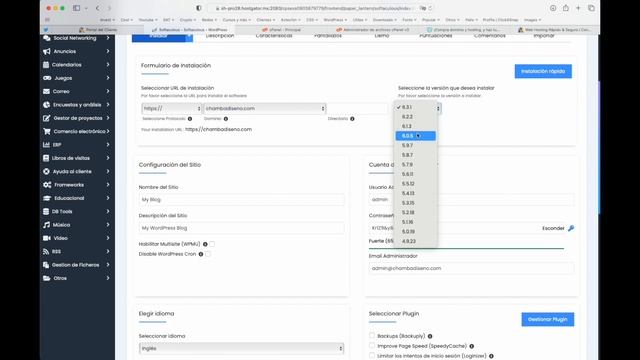Click the Correo envelope icon
This screenshot has width=640, height=360.
47,91
